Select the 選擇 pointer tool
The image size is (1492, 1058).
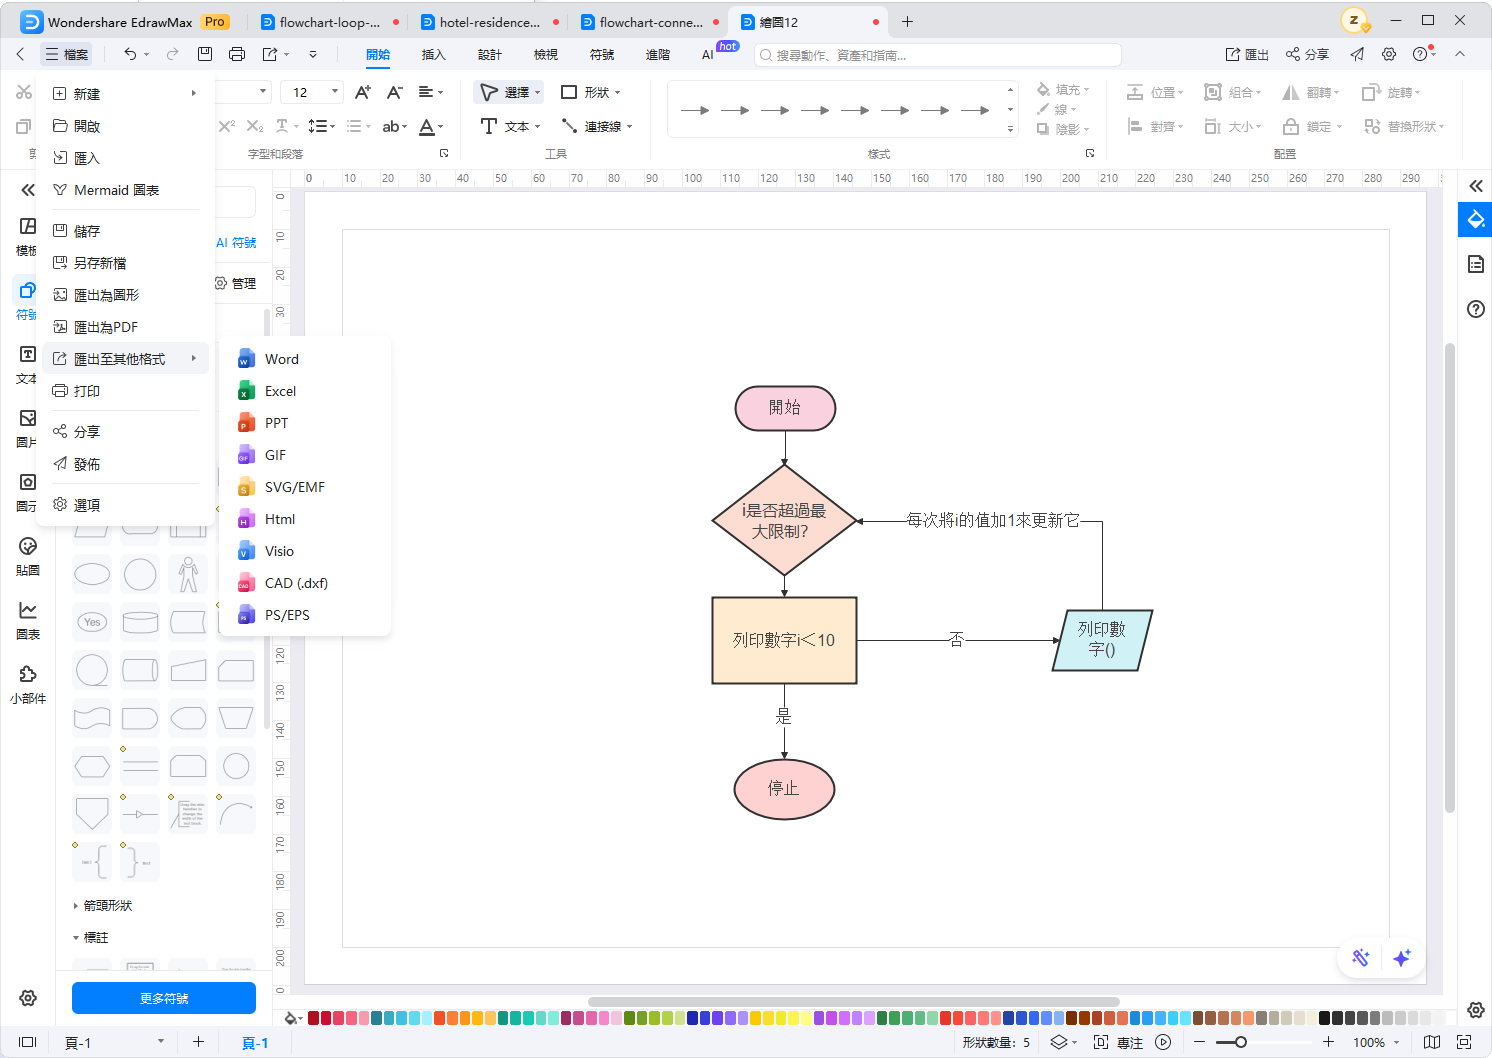[x=509, y=92]
